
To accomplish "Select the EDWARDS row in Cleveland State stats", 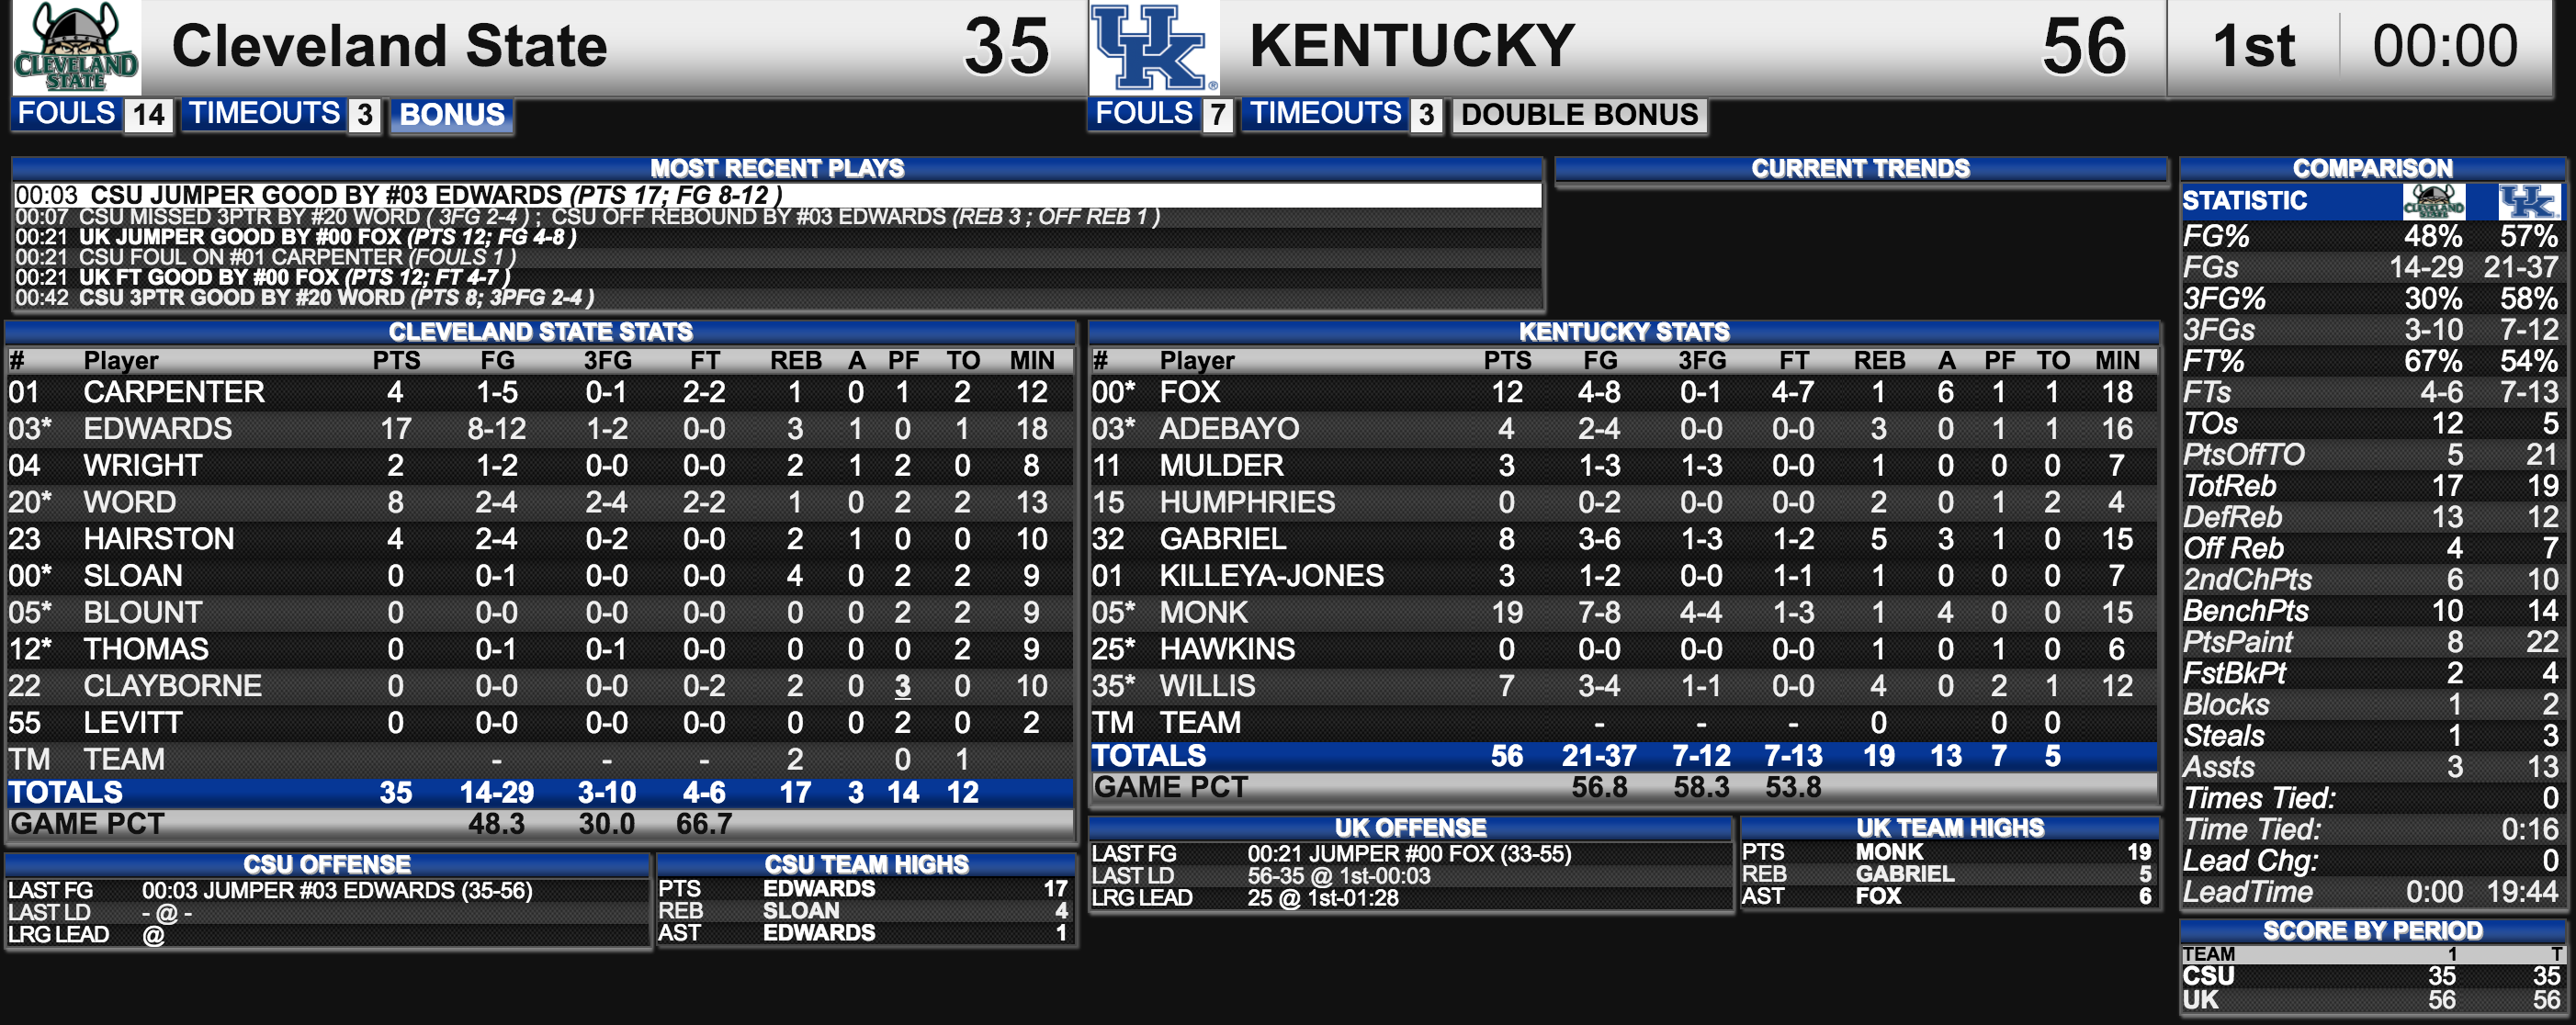I will coord(540,429).
